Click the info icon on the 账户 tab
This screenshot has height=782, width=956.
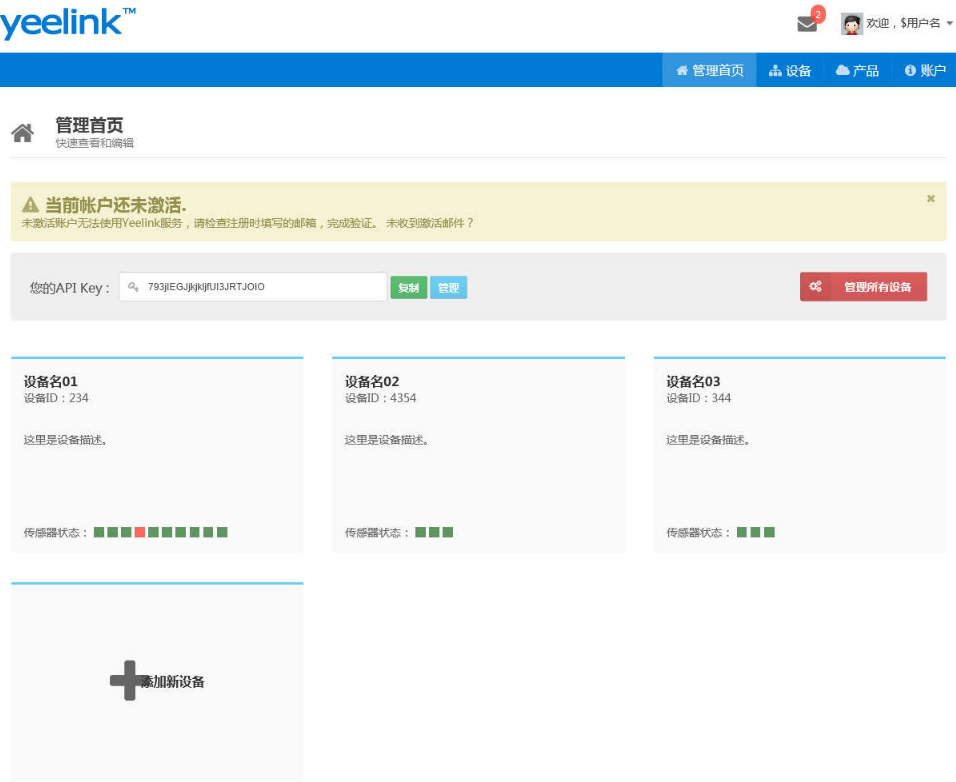point(909,70)
